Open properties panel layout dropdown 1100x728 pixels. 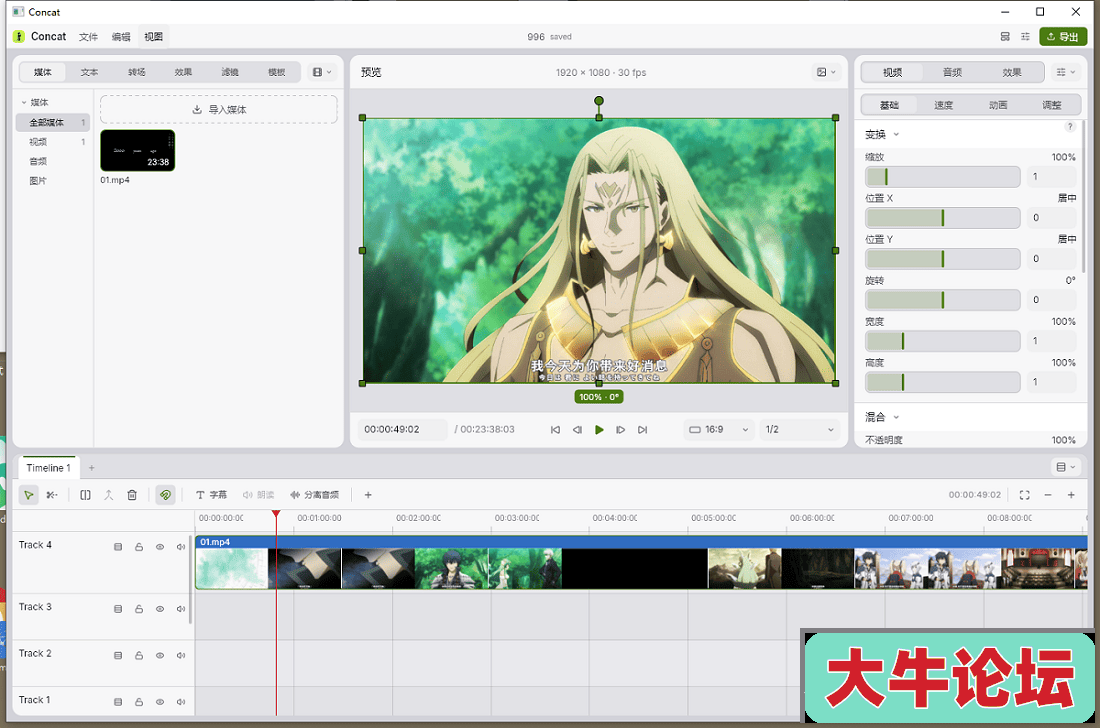click(x=1066, y=72)
